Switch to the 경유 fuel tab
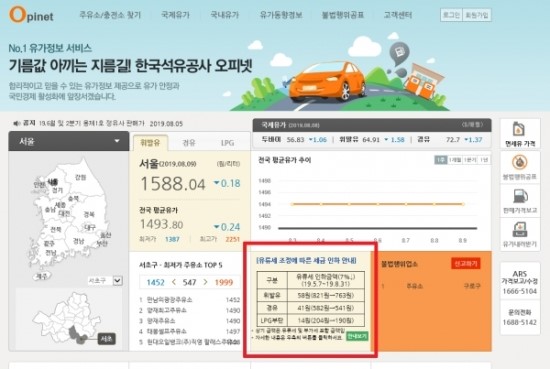This screenshot has width=550, height=369. [189, 143]
